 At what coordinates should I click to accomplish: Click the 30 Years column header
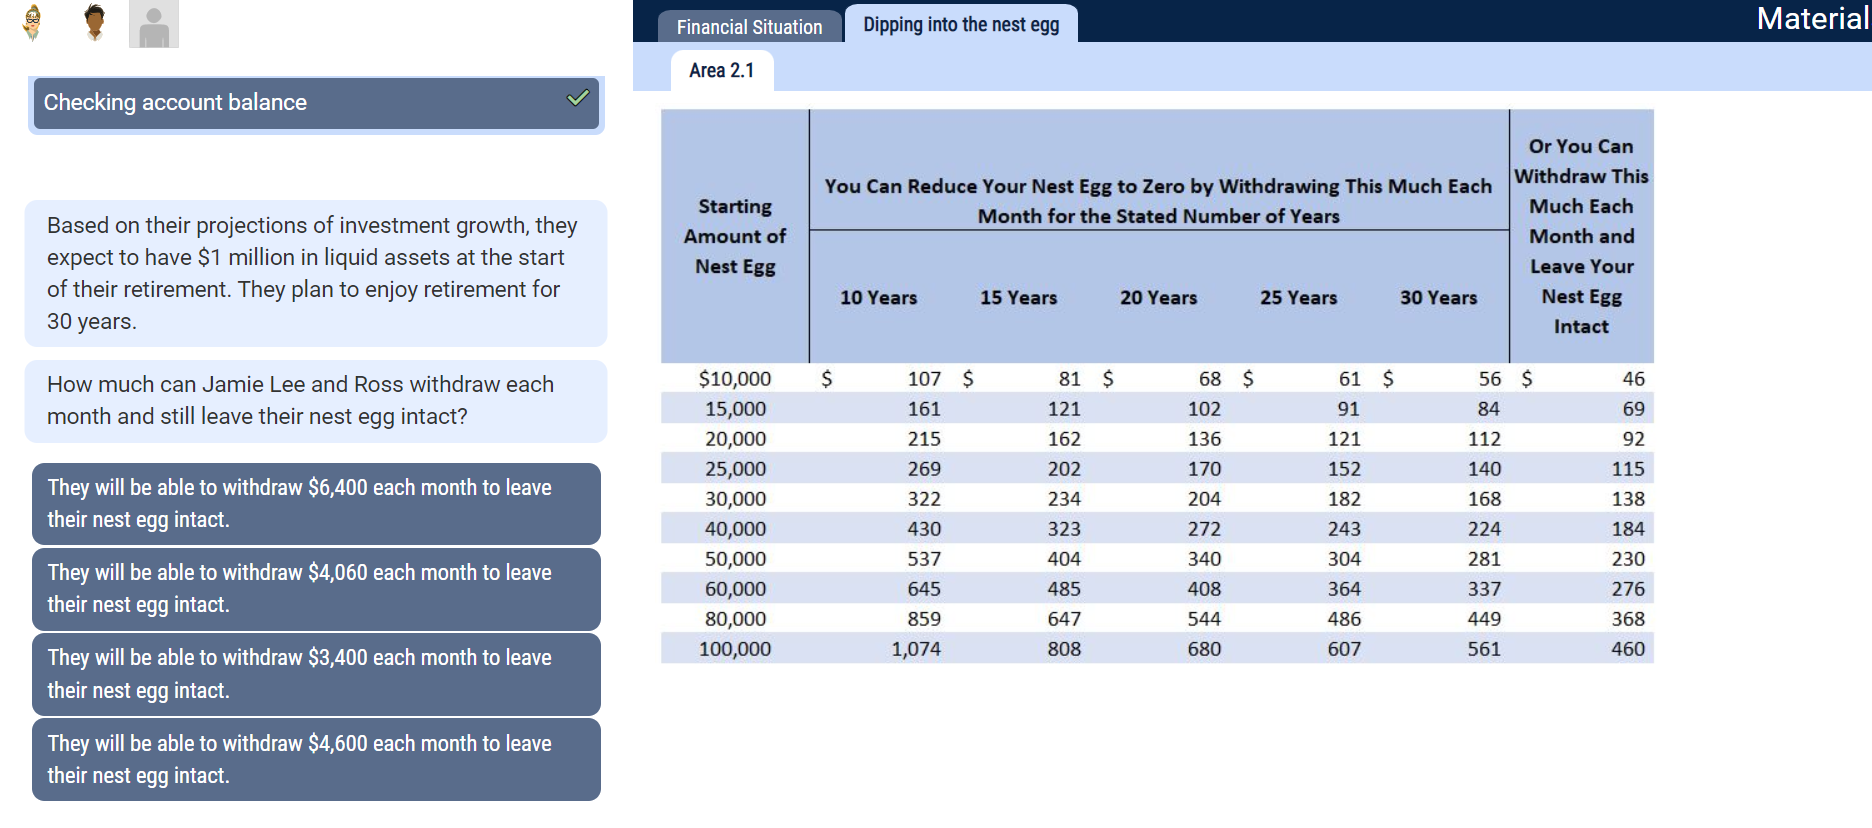[1438, 297]
